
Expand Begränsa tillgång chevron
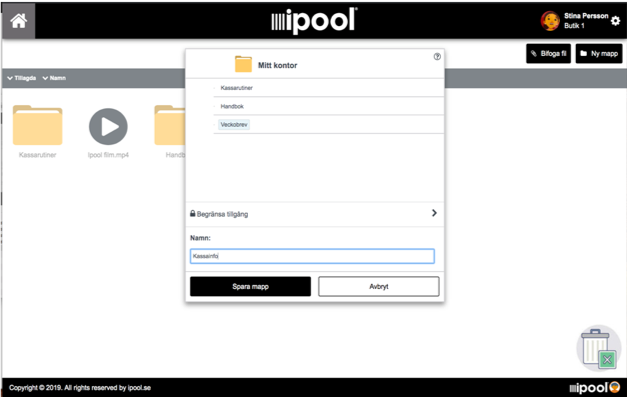[x=434, y=213]
